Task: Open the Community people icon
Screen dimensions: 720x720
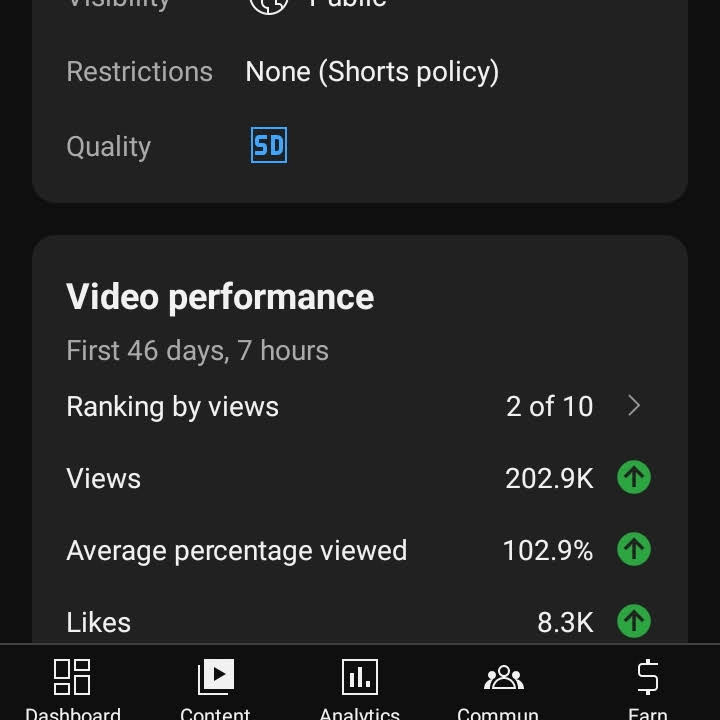Action: pos(504,677)
